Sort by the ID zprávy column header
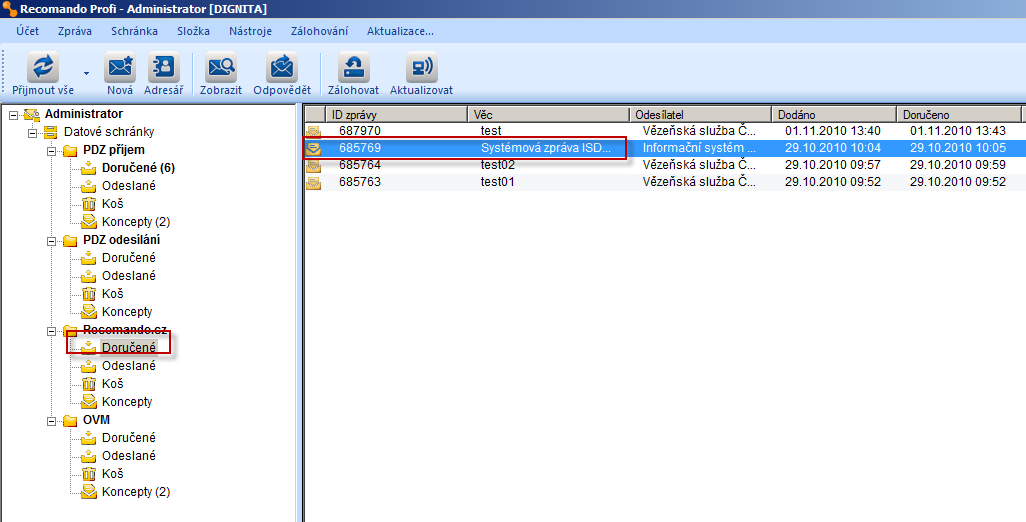This screenshot has height=522, width=1026. [396, 114]
